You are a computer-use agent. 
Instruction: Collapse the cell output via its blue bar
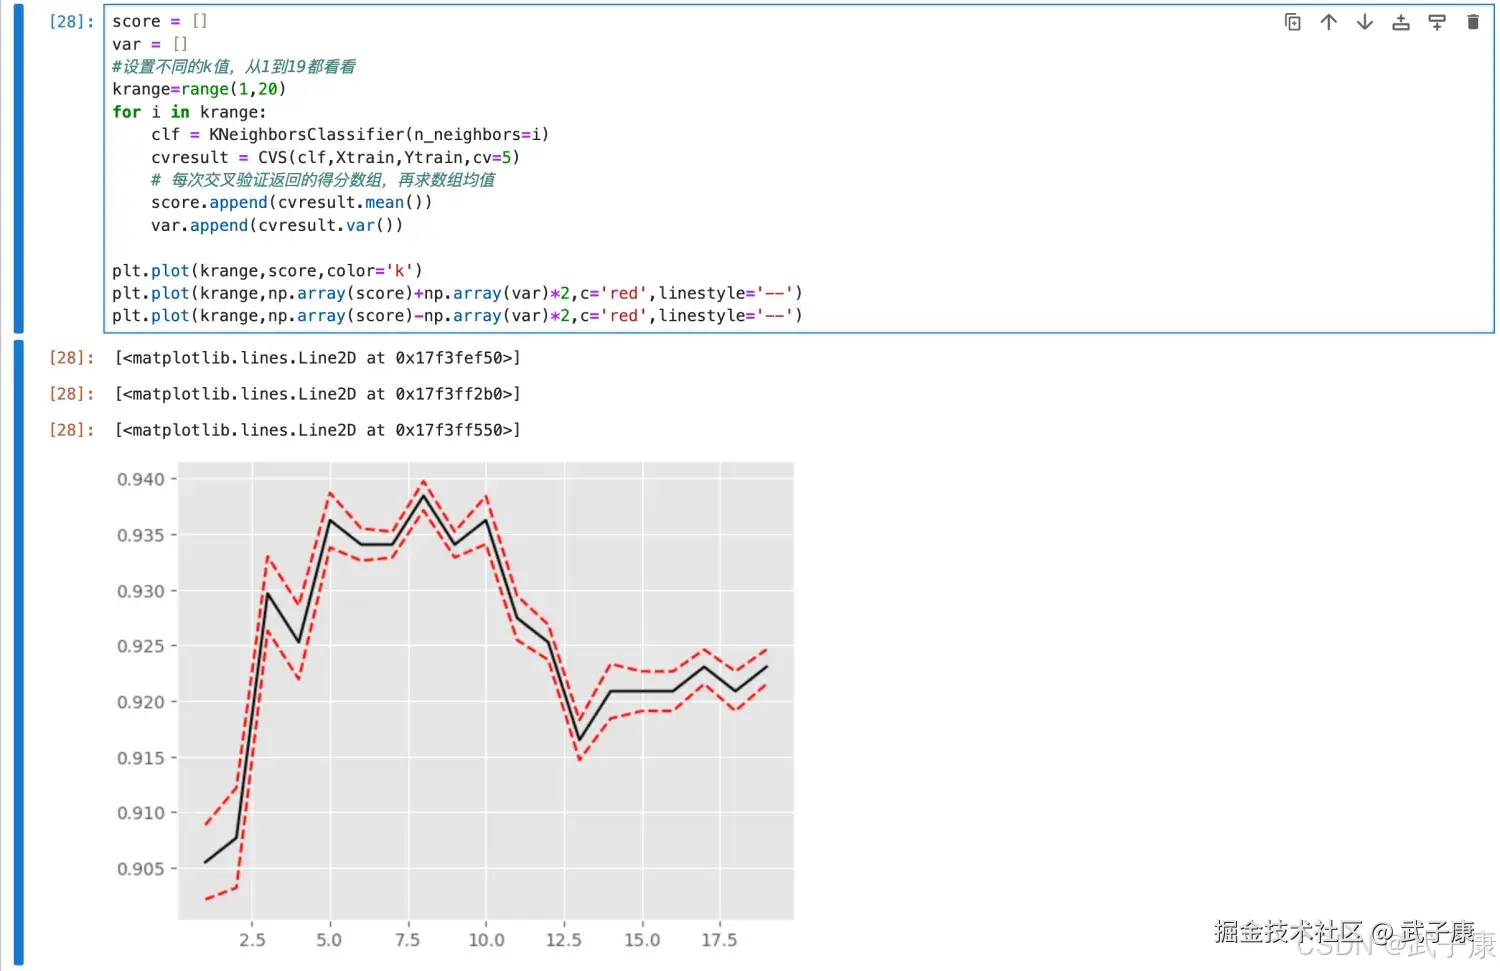pos(18,652)
